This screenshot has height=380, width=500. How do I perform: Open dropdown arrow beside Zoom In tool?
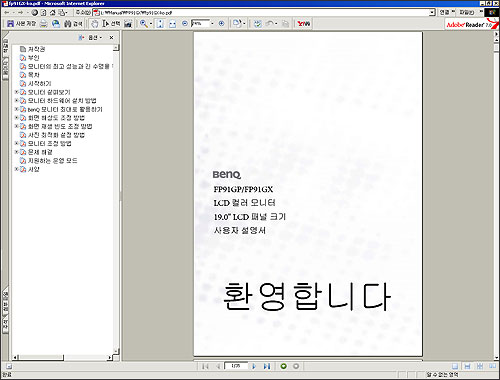tap(151, 24)
